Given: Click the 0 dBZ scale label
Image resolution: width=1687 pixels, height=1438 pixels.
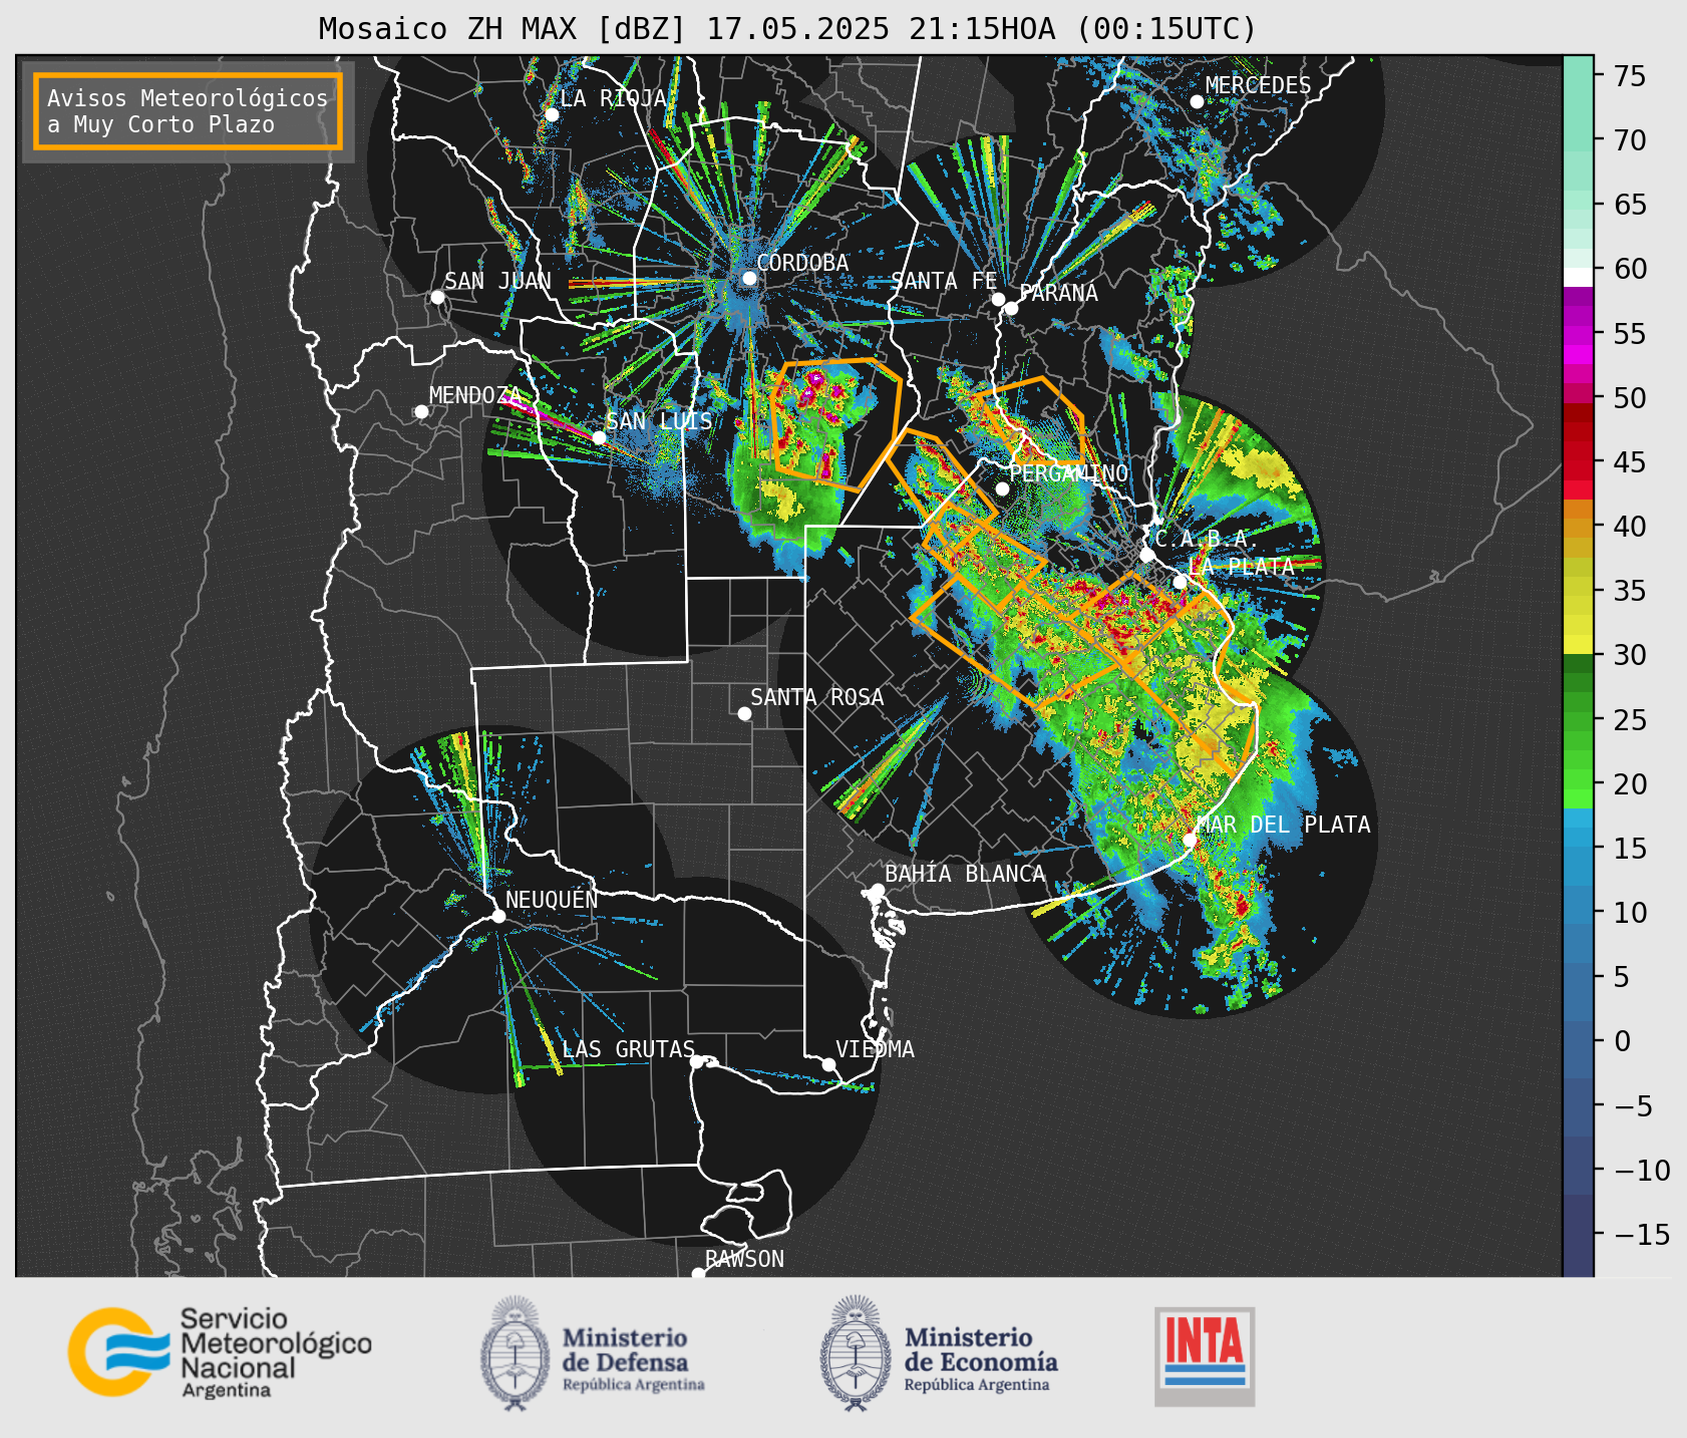Looking at the screenshot, I should pos(1621,1041).
